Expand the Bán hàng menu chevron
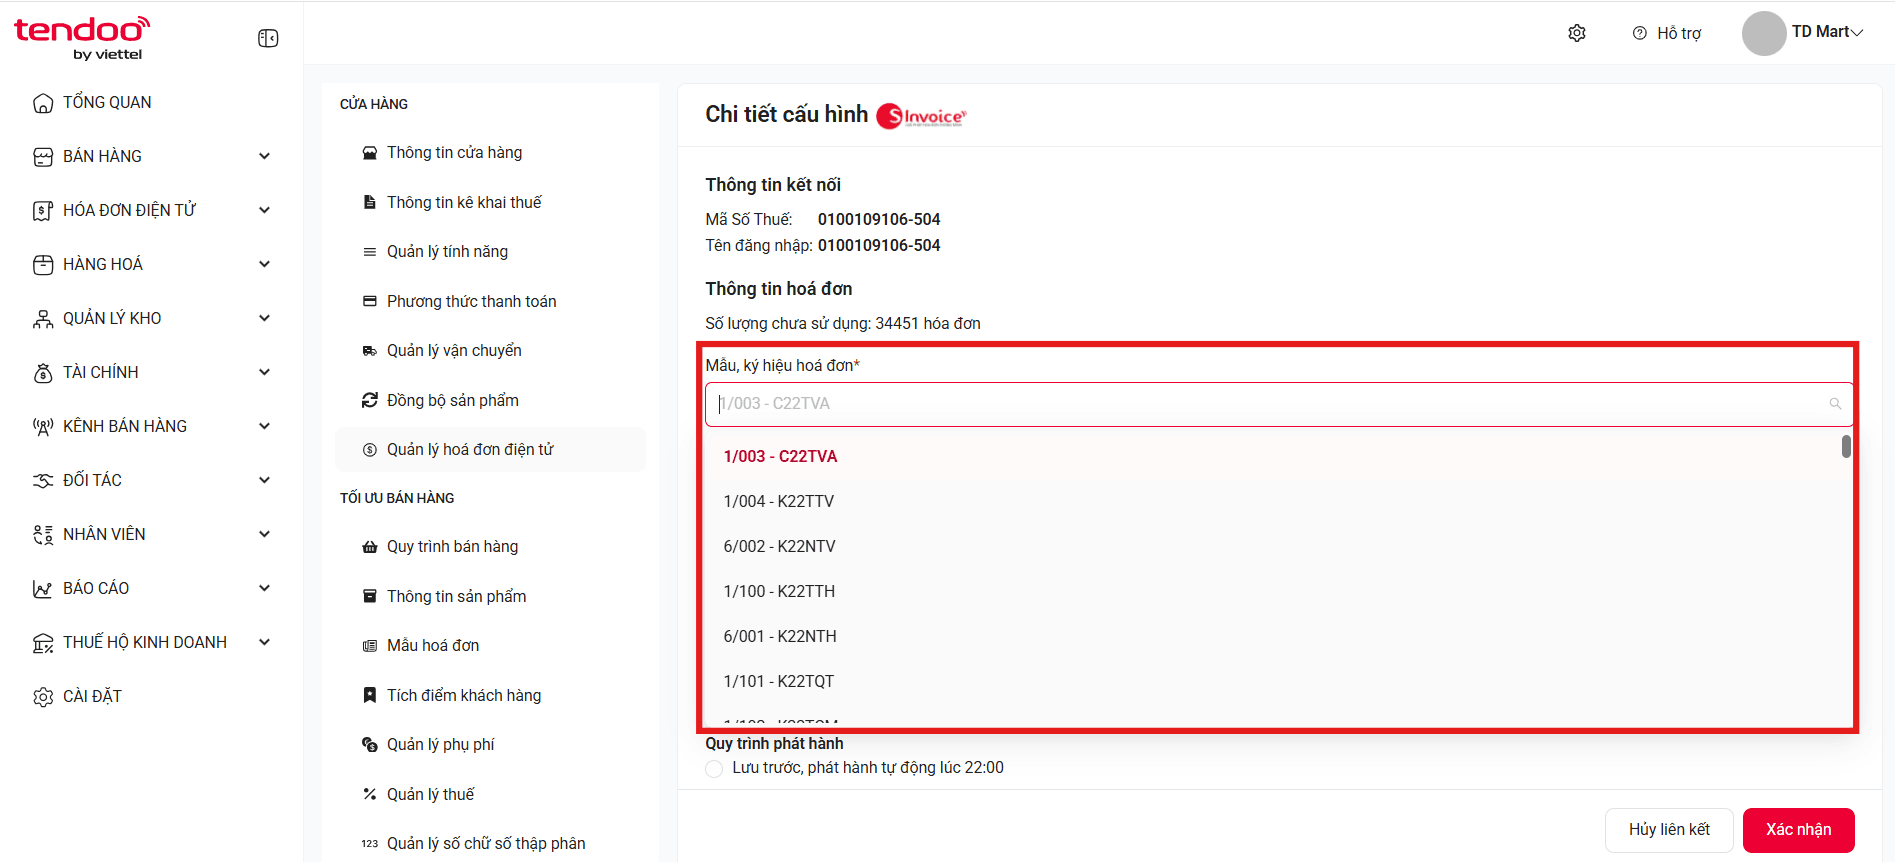This screenshot has width=1895, height=862. (265, 156)
